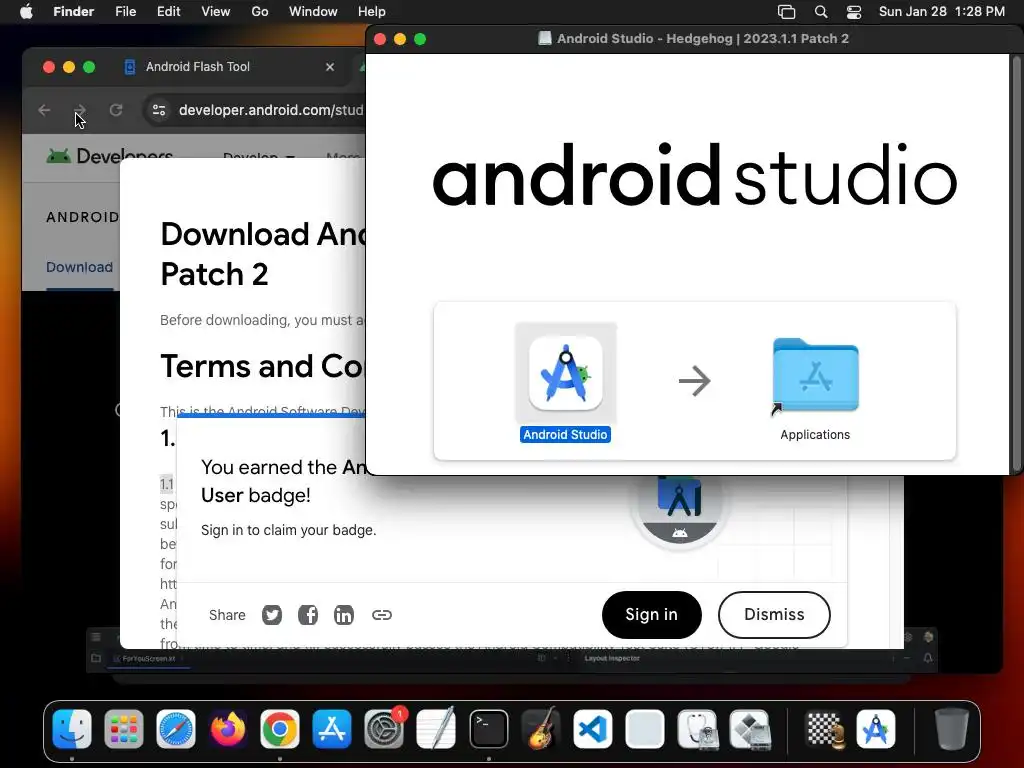The image size is (1024, 768).
Task: Open TextEdit from the dock
Action: point(436,729)
